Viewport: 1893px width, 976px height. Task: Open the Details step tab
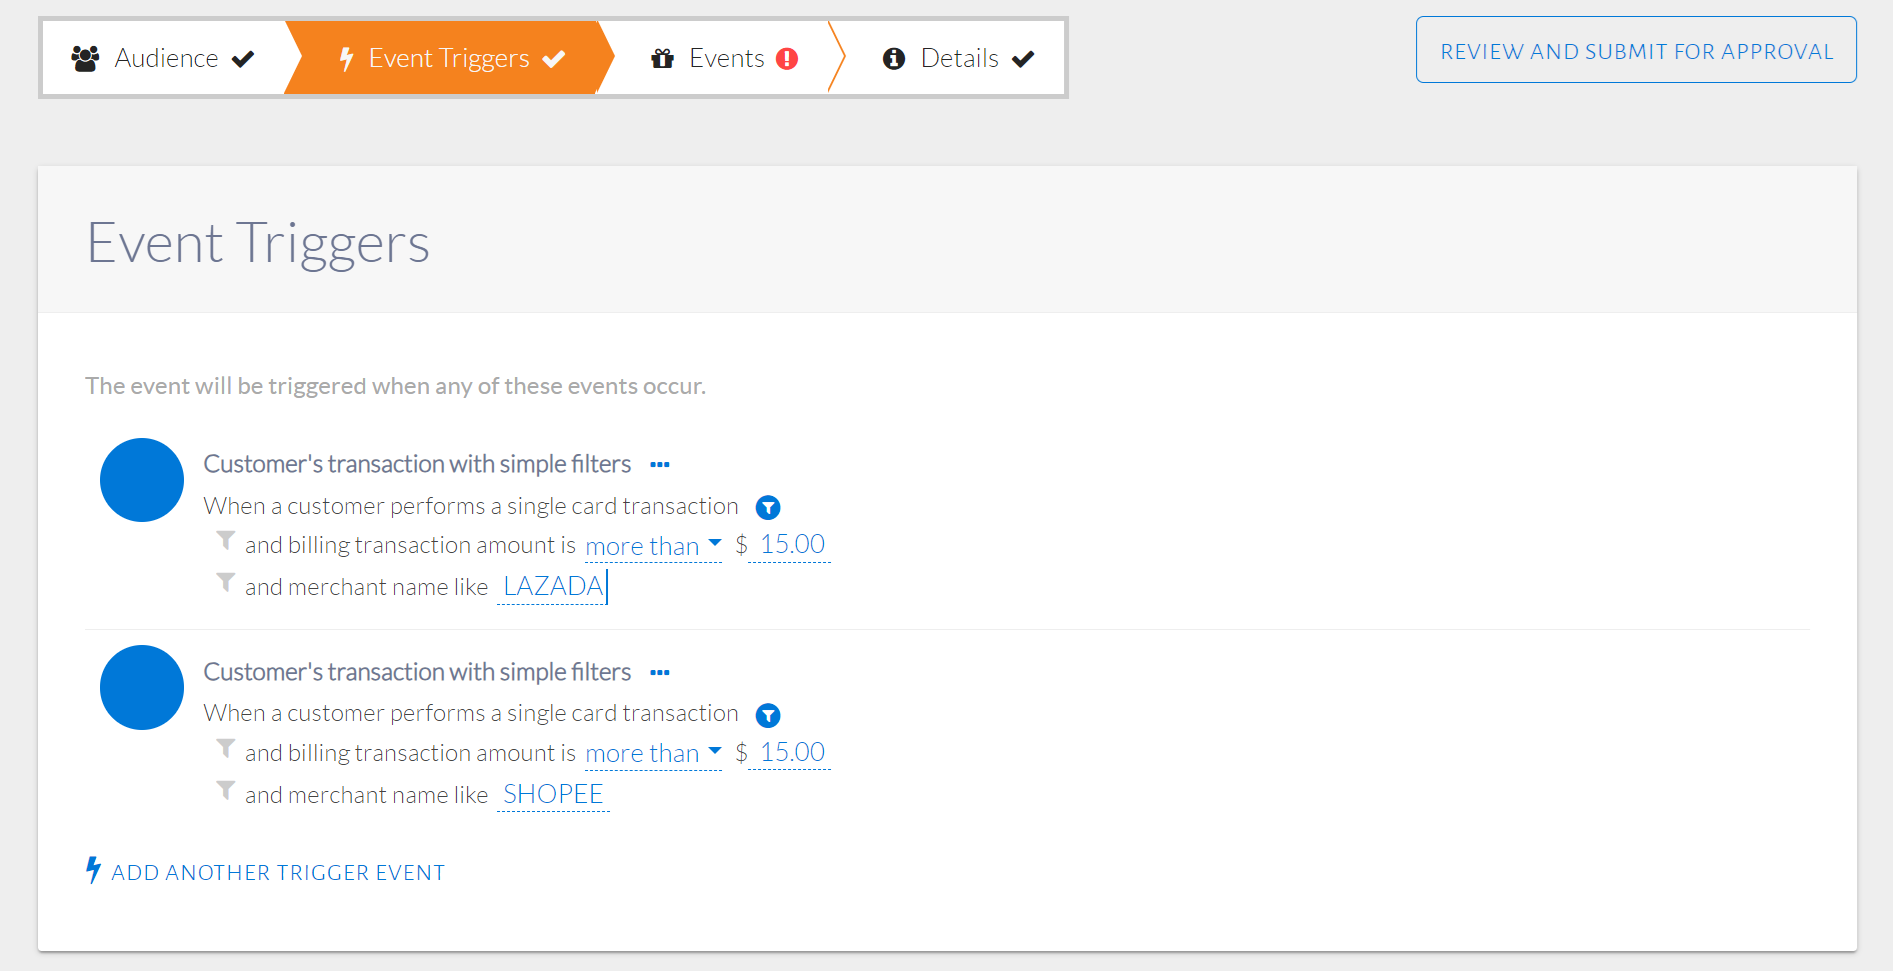[x=958, y=58]
